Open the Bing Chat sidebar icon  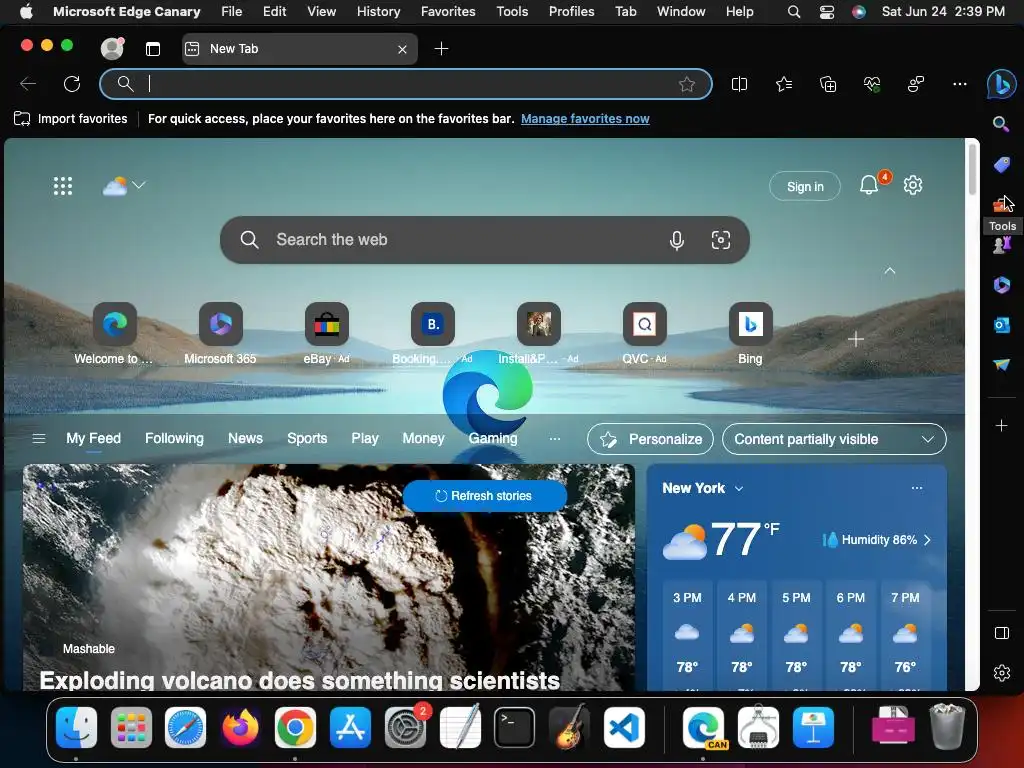click(x=1001, y=84)
